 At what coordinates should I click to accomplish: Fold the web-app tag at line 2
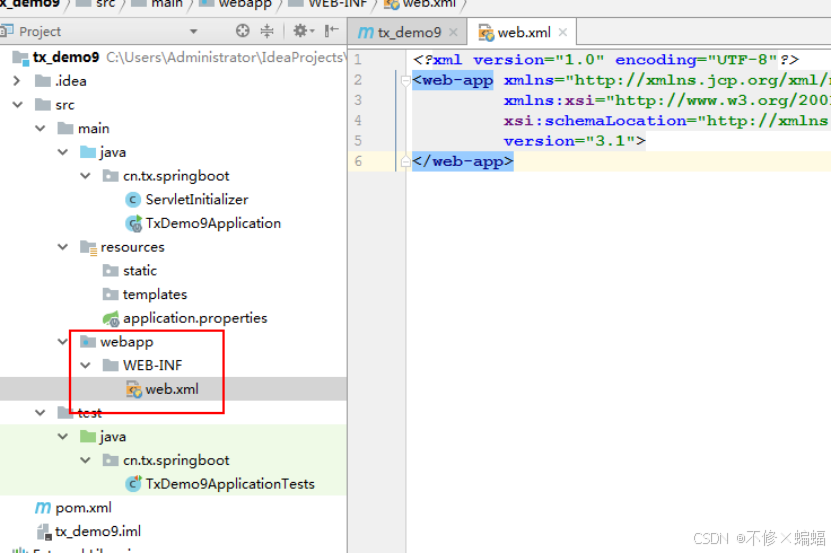(405, 81)
